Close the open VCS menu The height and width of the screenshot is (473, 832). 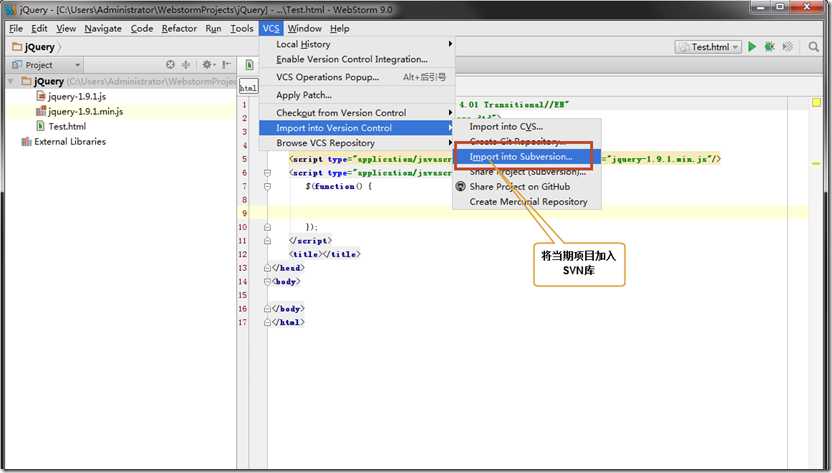(271, 29)
